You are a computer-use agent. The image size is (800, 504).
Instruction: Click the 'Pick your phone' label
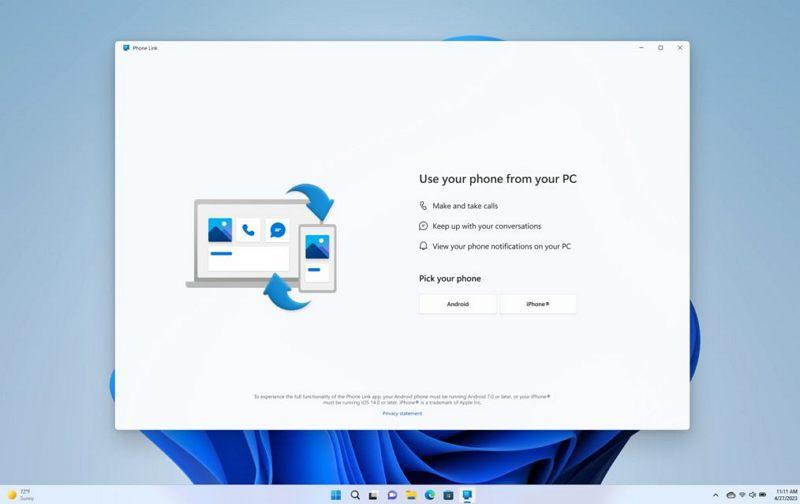click(449, 279)
